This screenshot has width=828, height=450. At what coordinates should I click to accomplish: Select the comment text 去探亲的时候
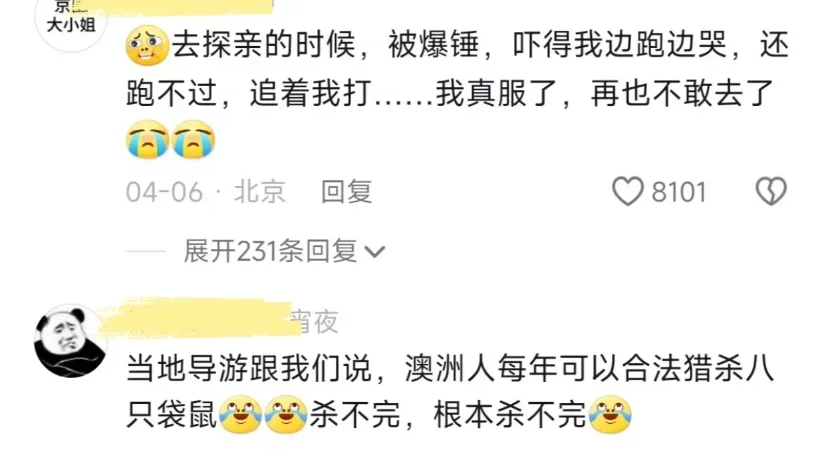tap(264, 44)
